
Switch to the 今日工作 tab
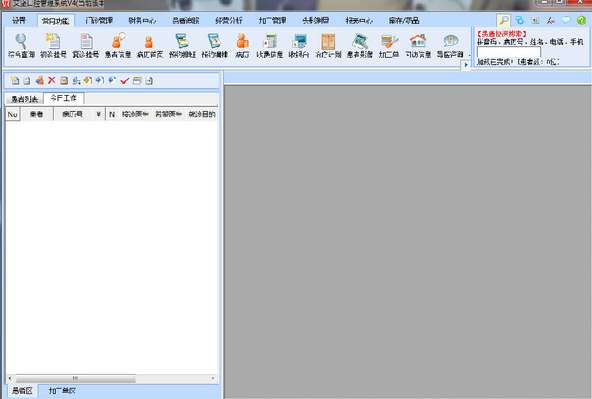tap(63, 98)
